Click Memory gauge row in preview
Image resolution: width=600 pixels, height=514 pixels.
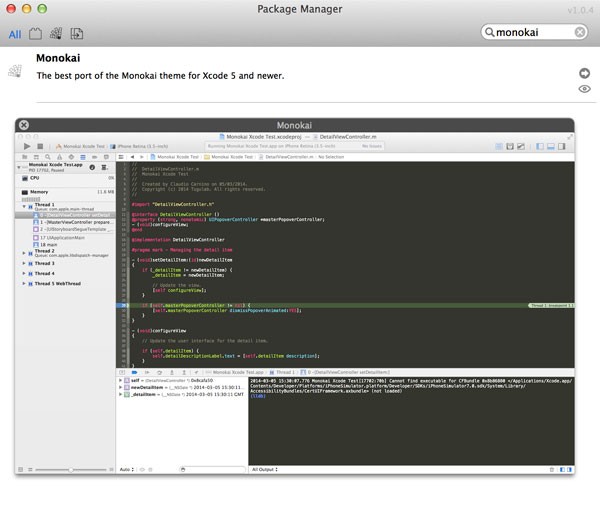65,192
